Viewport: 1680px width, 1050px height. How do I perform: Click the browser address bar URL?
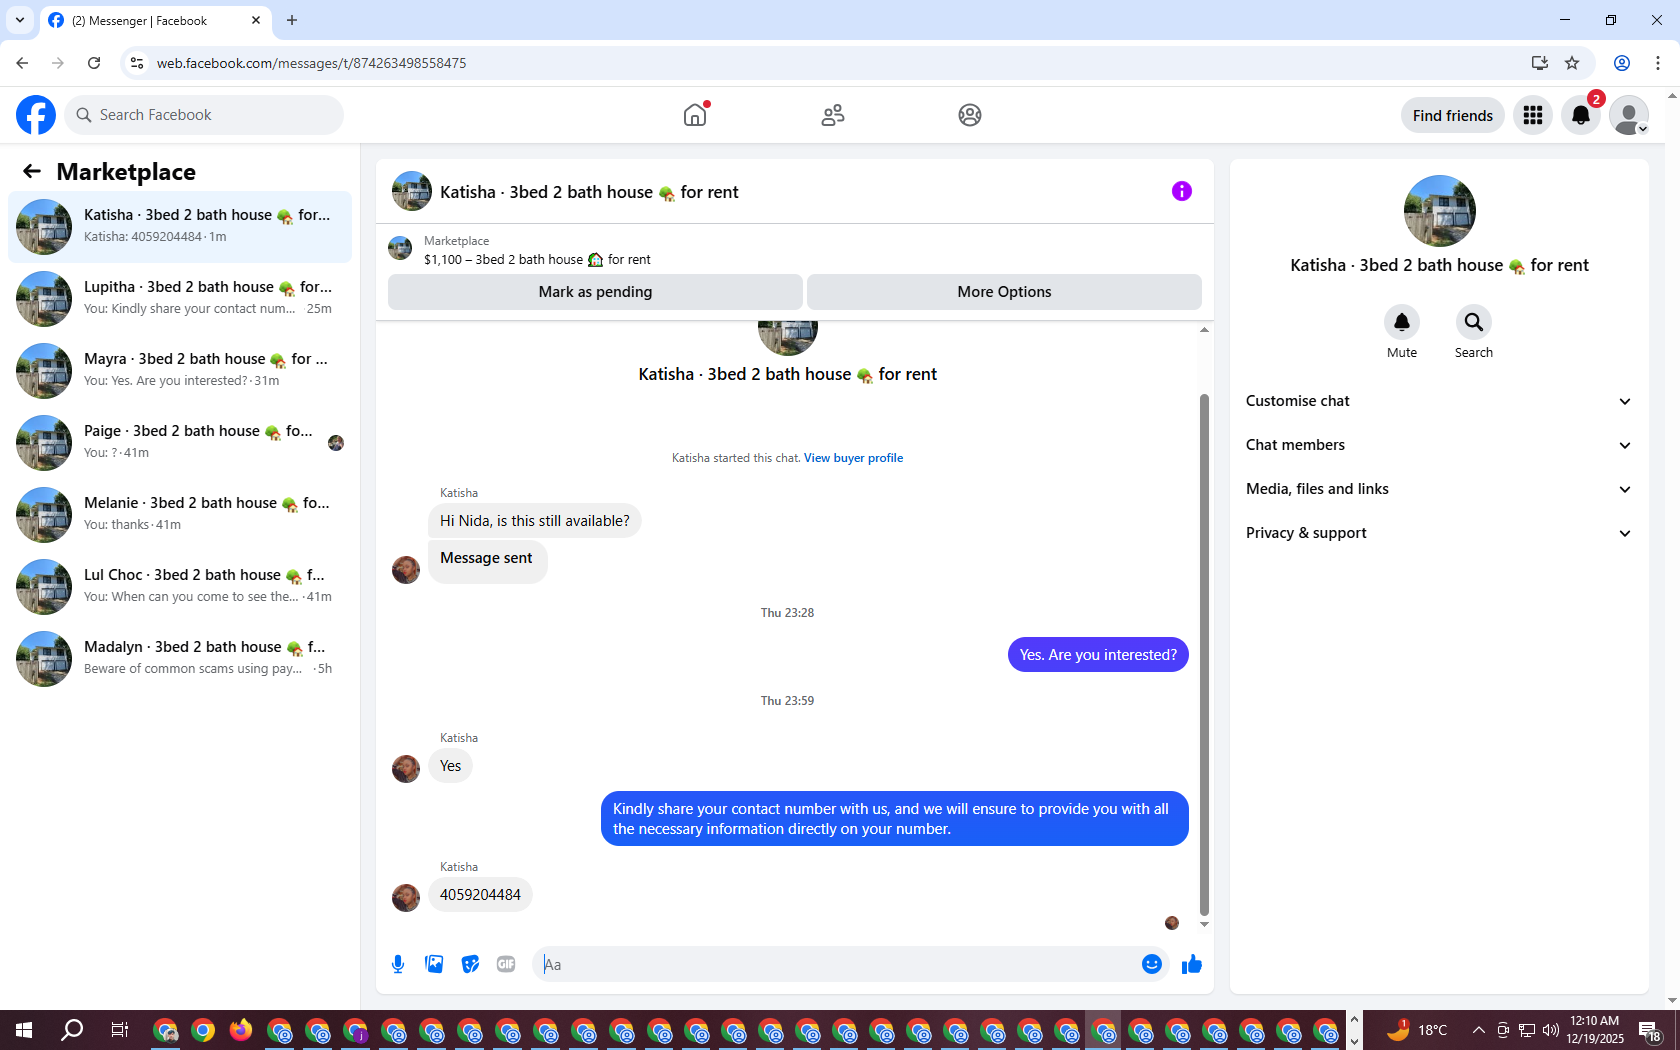(311, 63)
